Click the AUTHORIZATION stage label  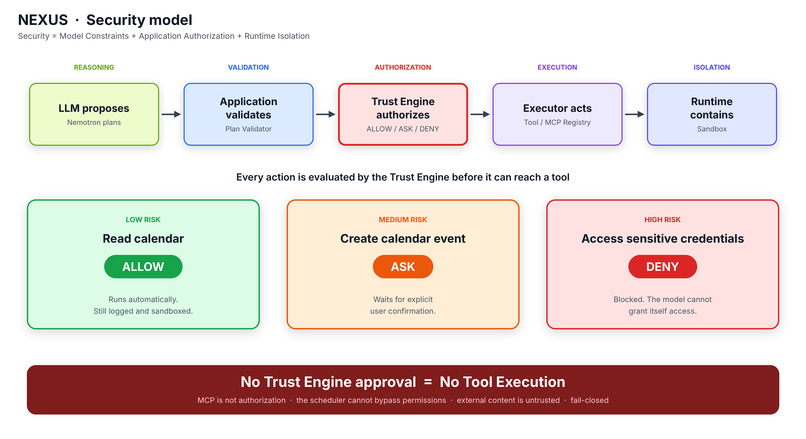(402, 67)
